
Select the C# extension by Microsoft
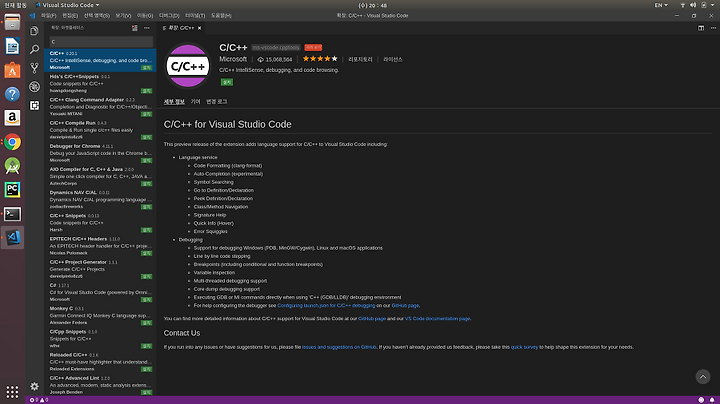[x=100, y=292]
